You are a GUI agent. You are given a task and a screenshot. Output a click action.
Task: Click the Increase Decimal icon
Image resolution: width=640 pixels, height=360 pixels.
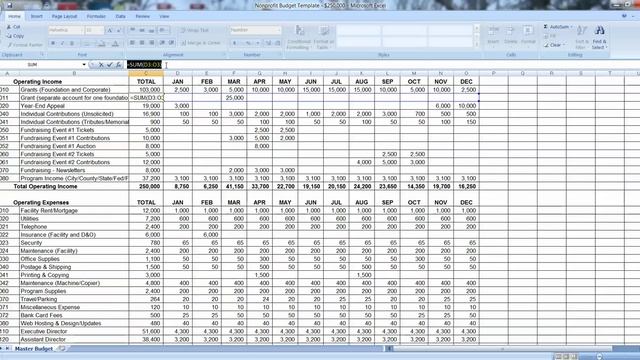(x=269, y=43)
